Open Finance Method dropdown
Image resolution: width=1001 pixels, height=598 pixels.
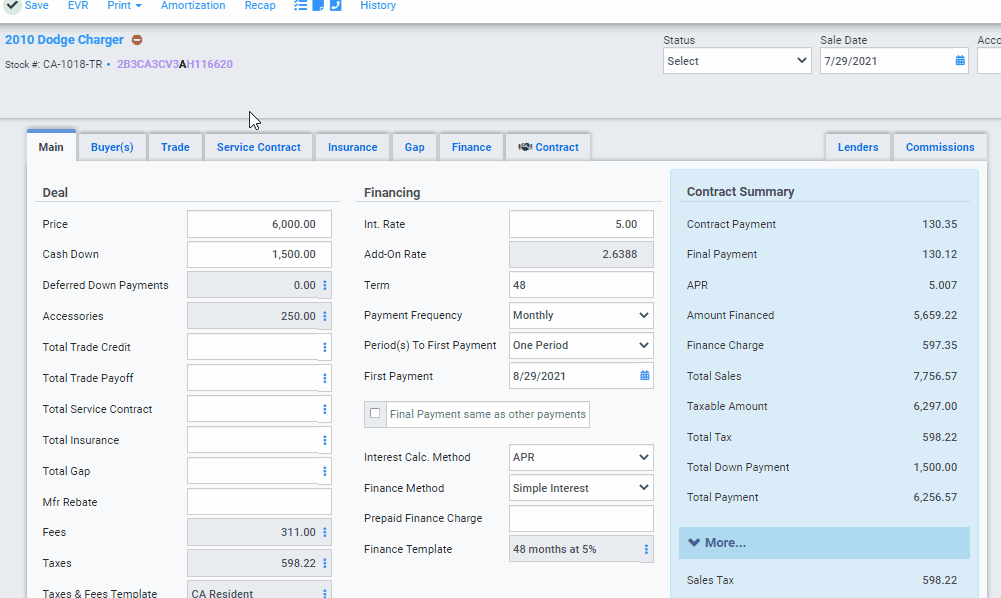[x=581, y=488]
